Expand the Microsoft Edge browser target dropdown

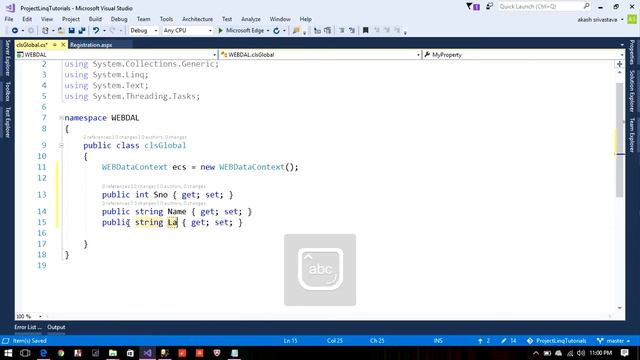click(268, 31)
